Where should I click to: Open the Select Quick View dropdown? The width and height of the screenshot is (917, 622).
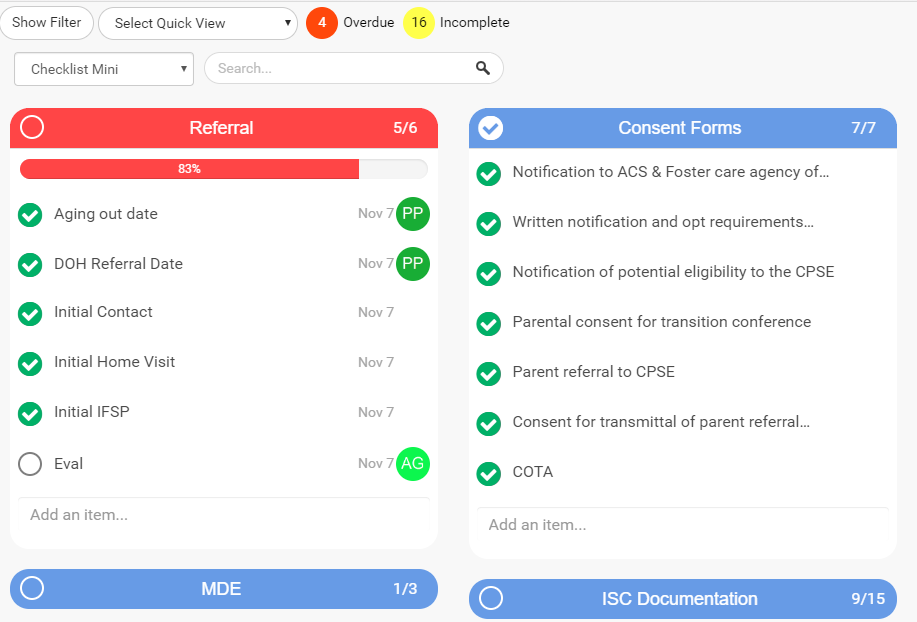(197, 22)
